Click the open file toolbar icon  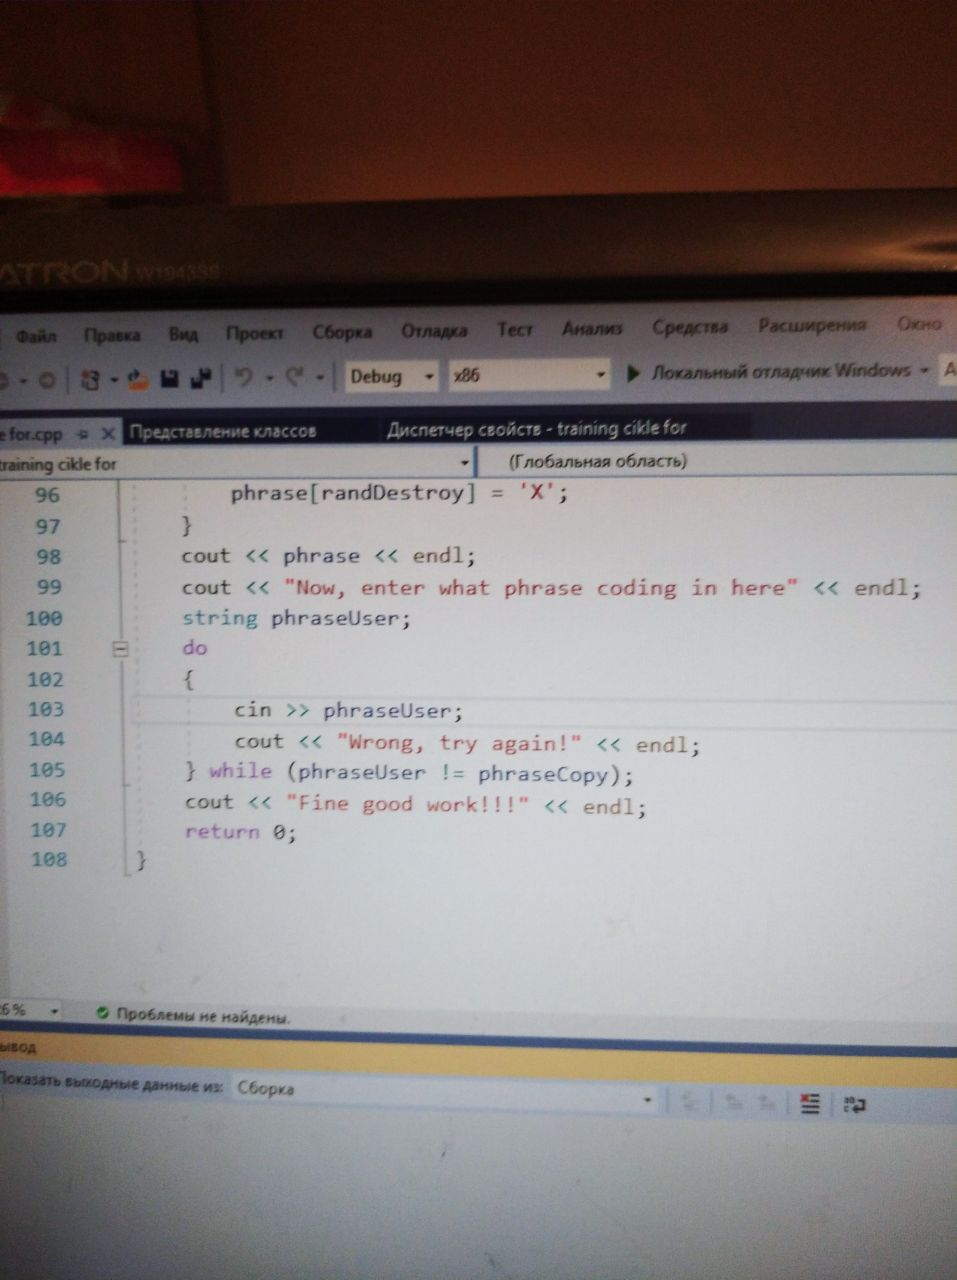pyautogui.click(x=139, y=379)
